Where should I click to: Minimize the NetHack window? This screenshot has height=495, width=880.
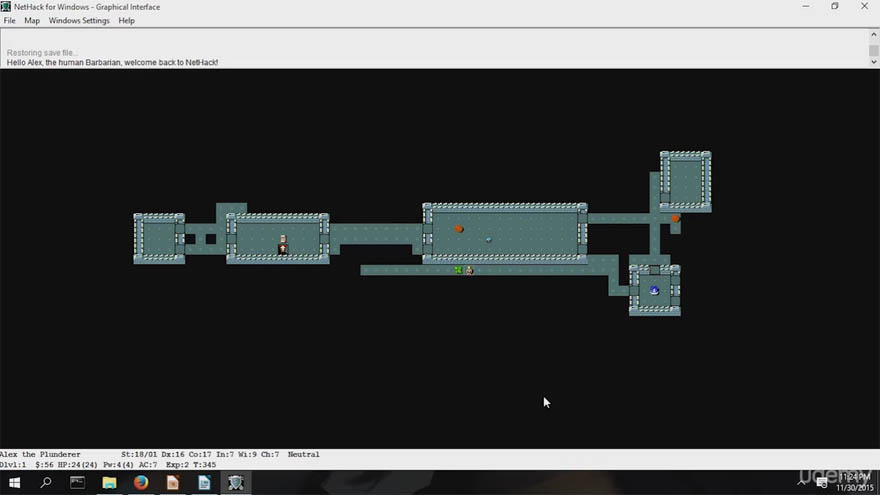click(806, 6)
